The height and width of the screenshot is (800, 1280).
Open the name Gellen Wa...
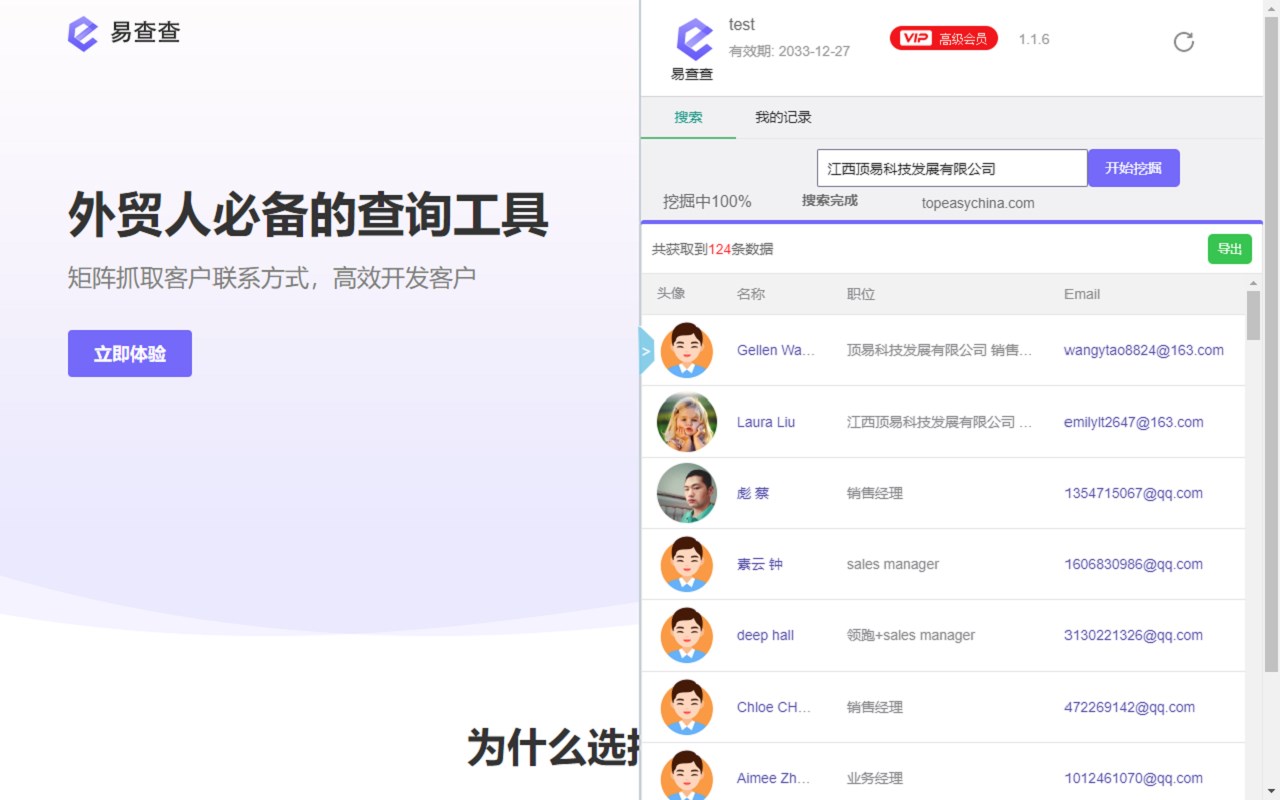point(776,350)
